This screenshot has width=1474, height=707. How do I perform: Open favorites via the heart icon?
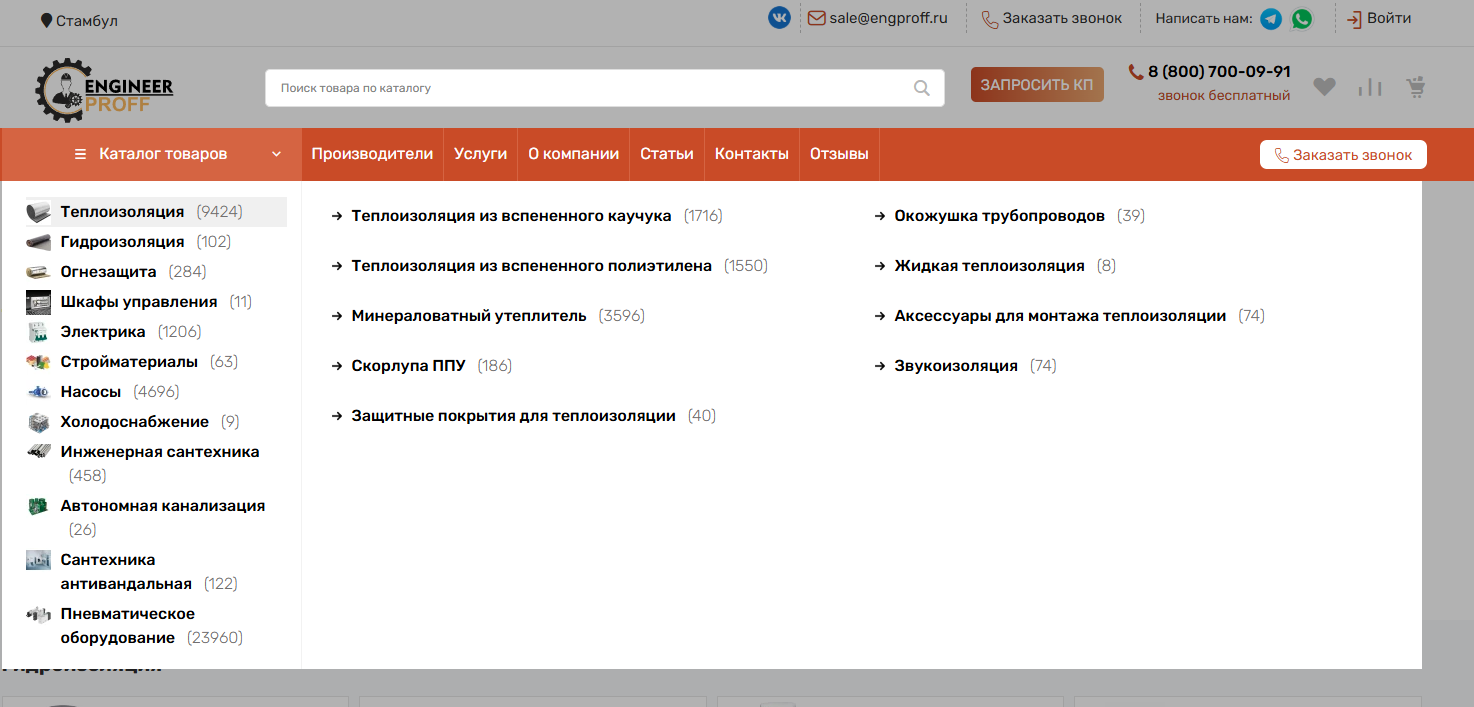pos(1324,87)
